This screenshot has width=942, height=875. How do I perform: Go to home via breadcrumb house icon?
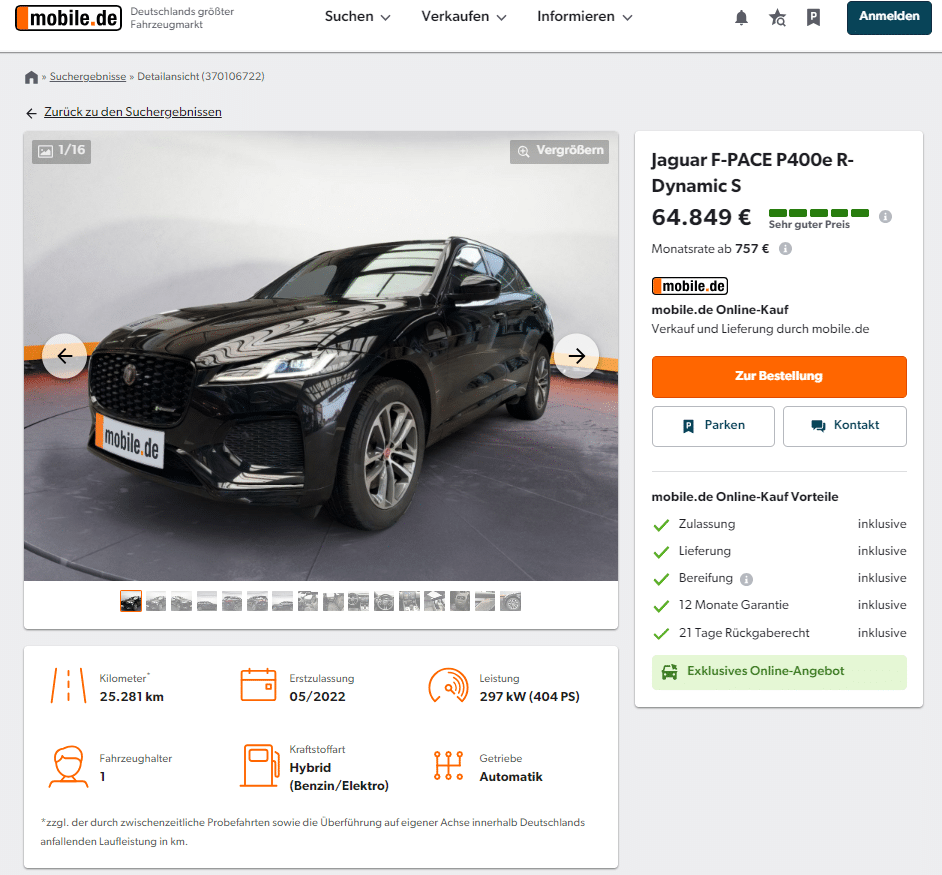point(31,77)
